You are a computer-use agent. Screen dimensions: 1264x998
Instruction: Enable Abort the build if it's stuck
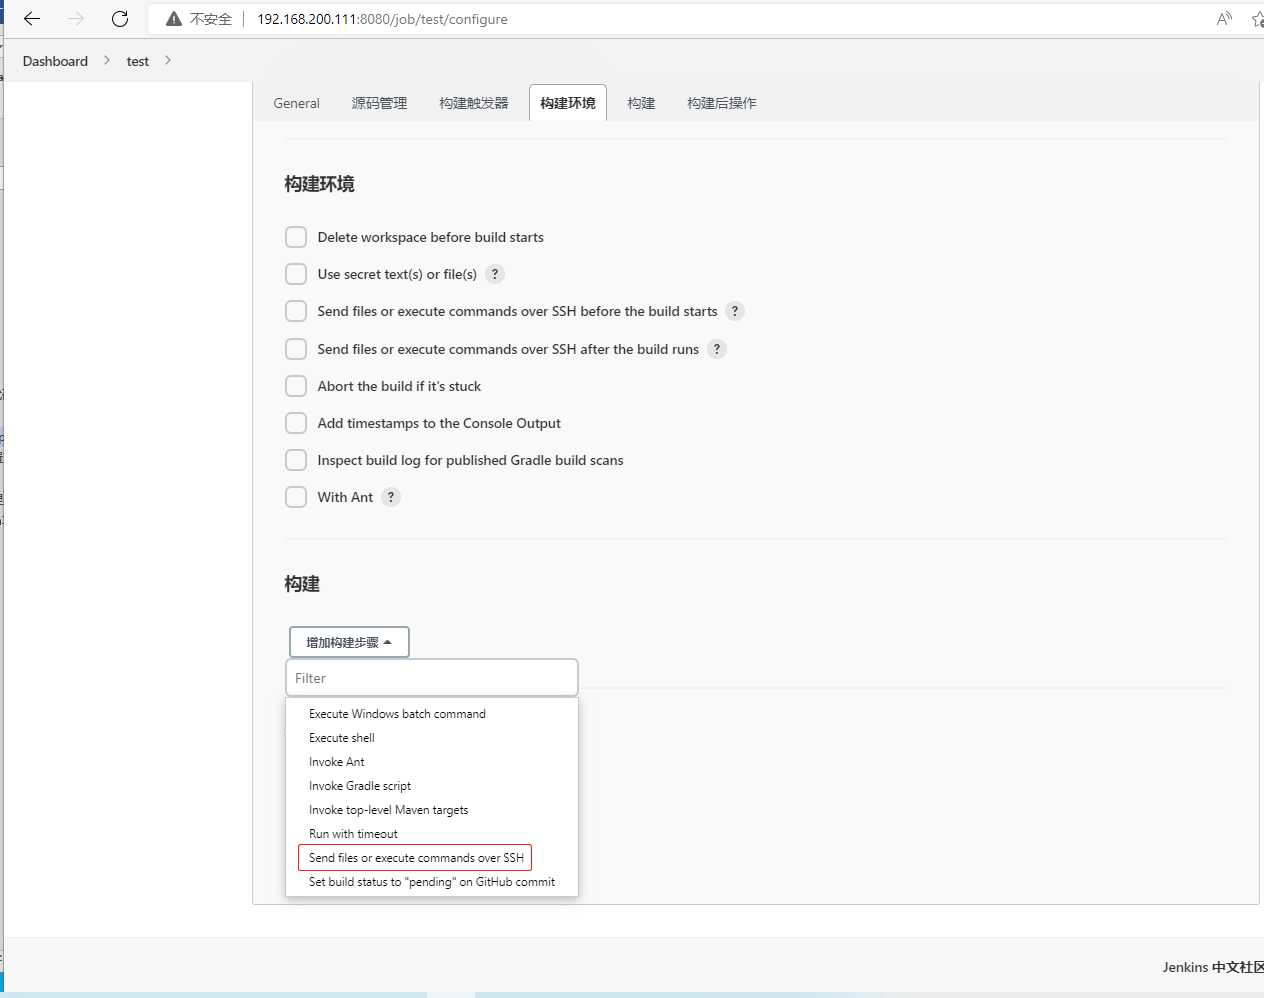point(296,386)
